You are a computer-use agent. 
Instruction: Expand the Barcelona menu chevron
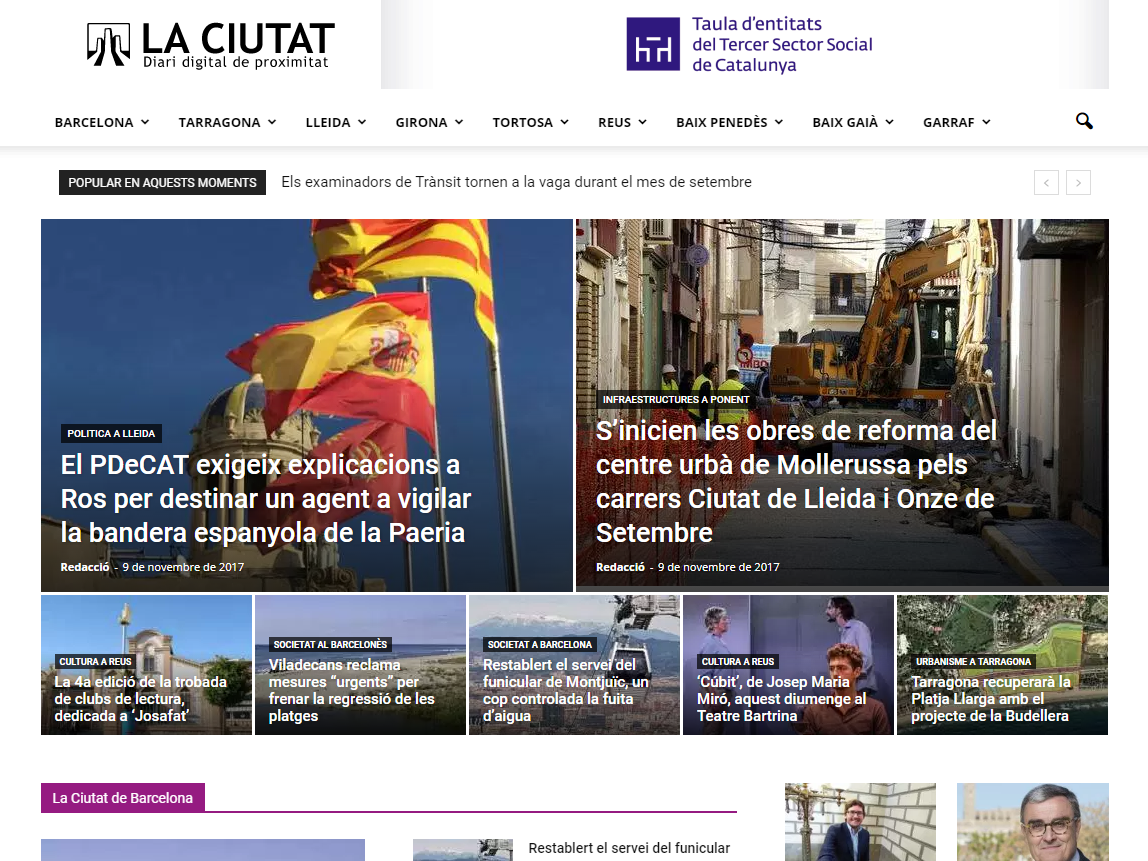click(x=145, y=122)
